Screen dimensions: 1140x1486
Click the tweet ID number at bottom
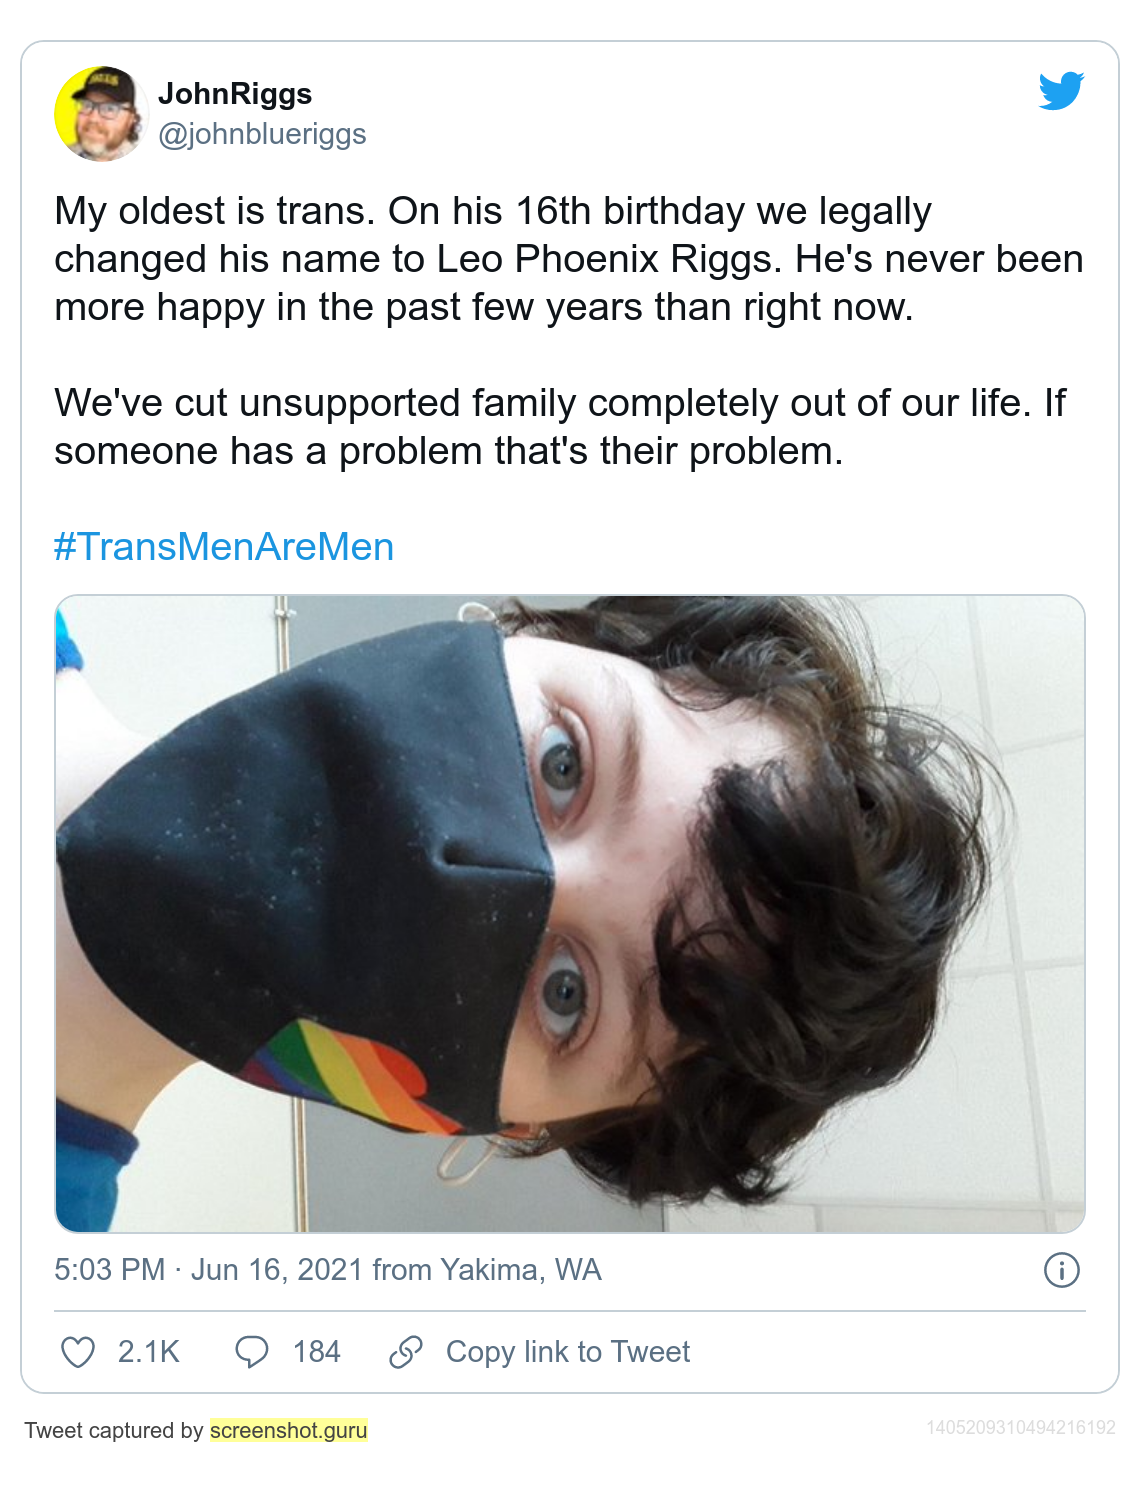[1021, 1428]
